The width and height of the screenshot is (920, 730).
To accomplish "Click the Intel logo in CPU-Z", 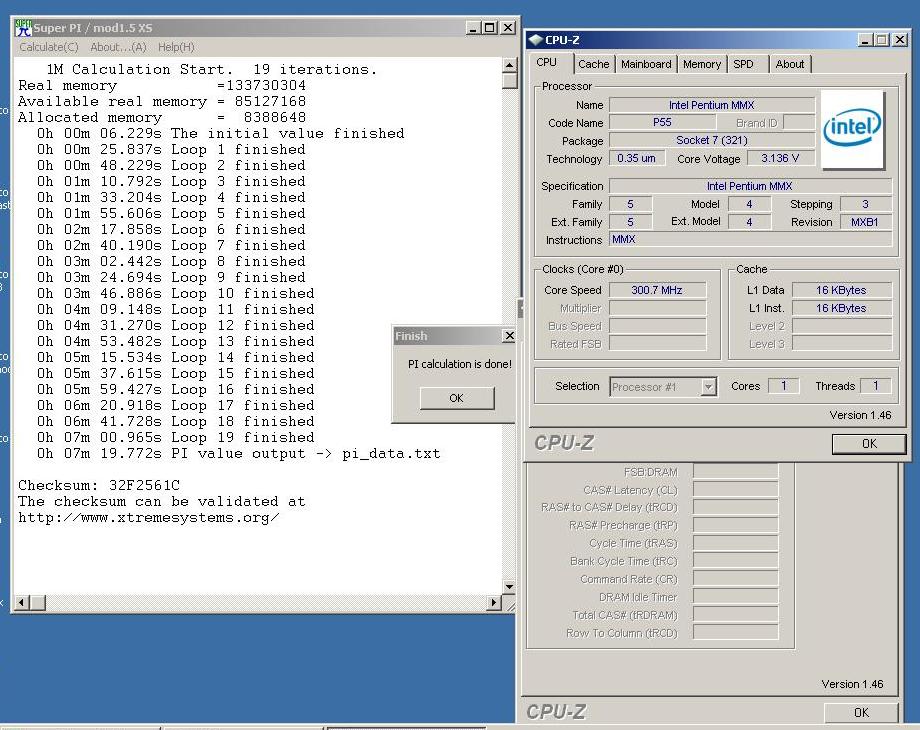I will tap(853, 129).
